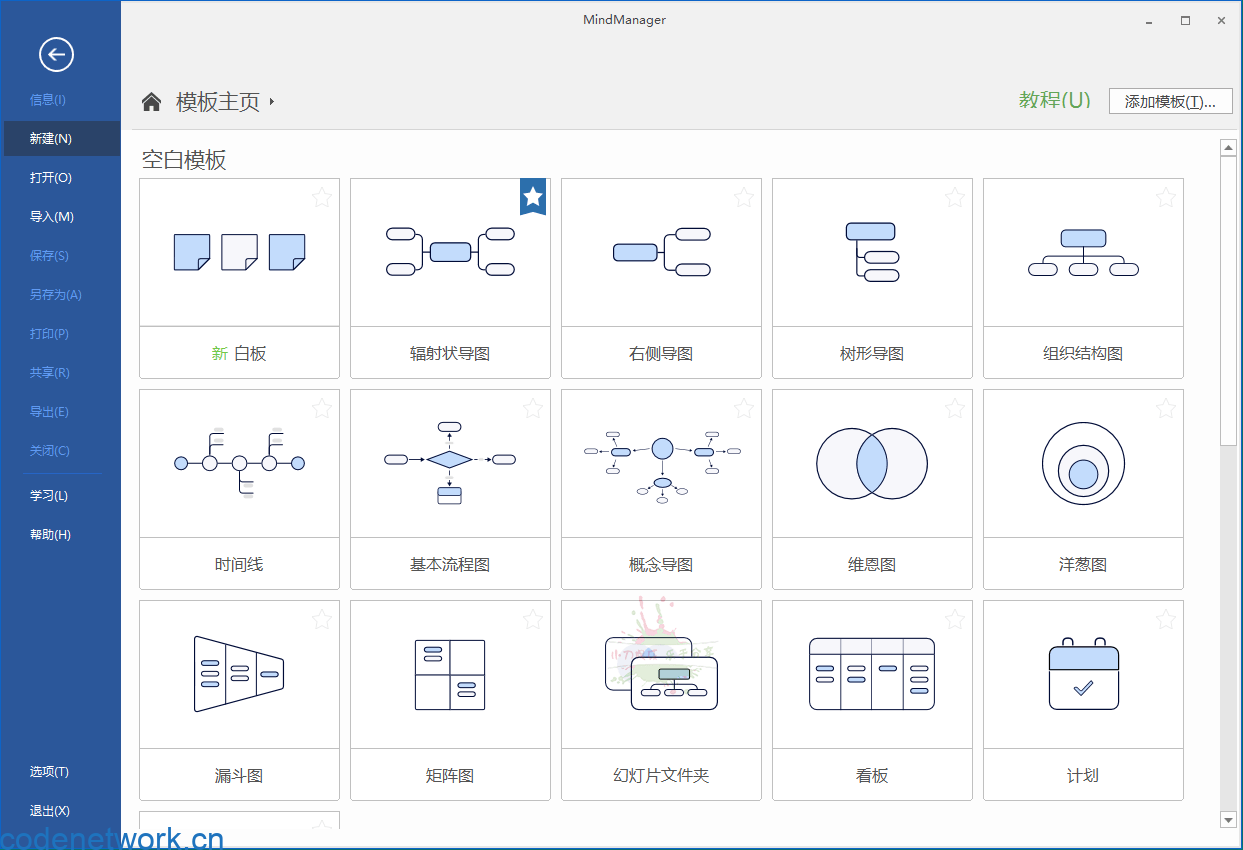
Task: Toggle the star on the 时间线 template
Action: [x=322, y=409]
